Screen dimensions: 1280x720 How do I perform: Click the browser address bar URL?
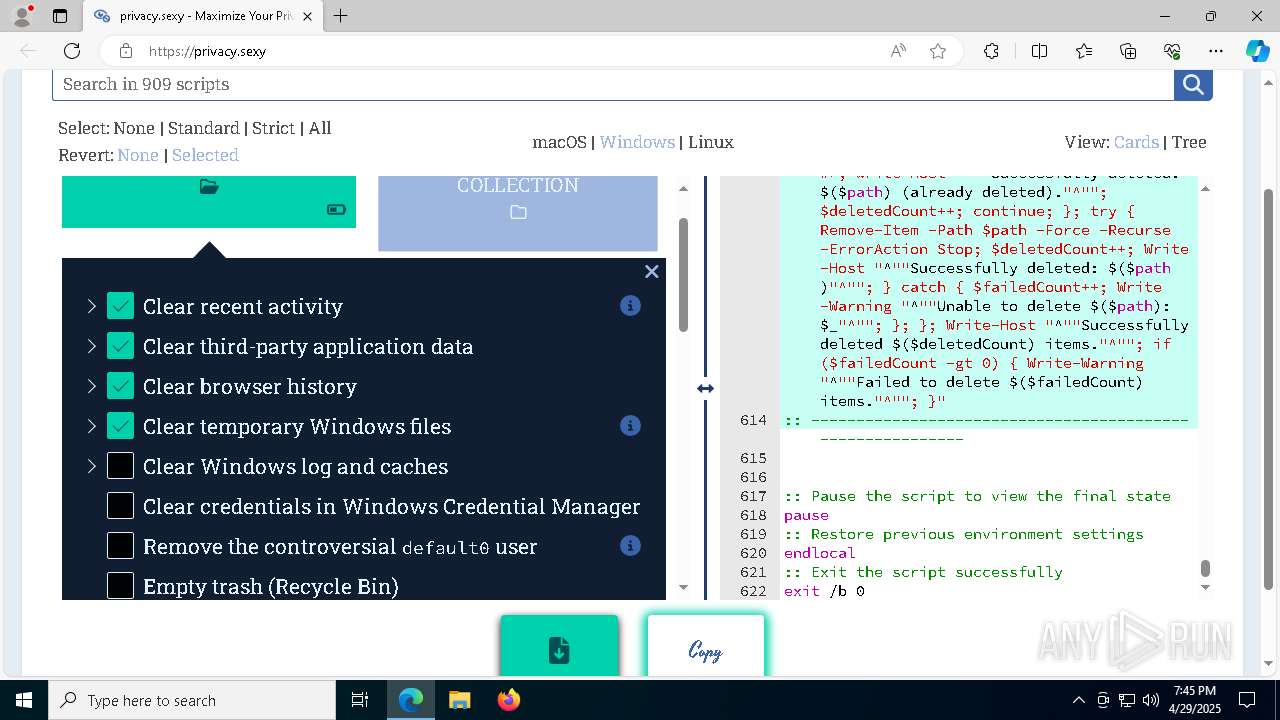click(x=207, y=51)
